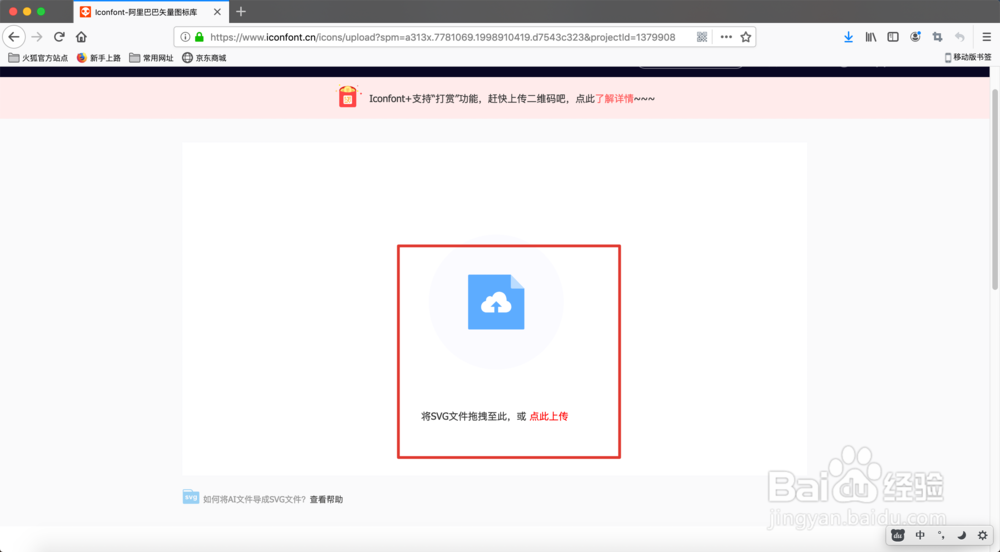This screenshot has height=552, width=1000.
Task: Open the Firefox account icon
Action: pos(915,37)
